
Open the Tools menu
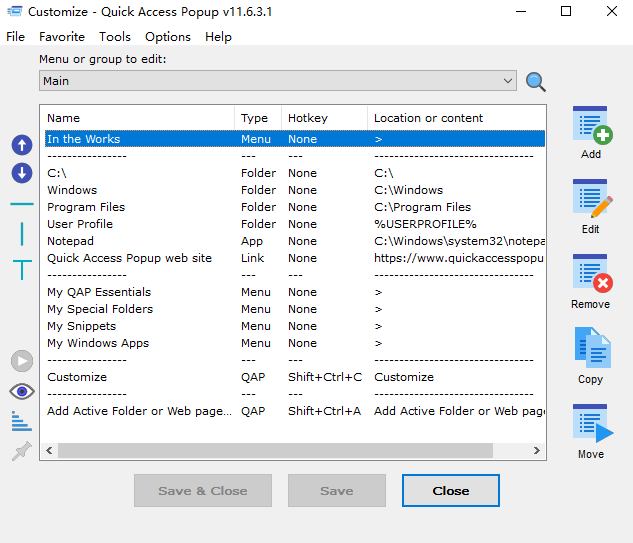pyautogui.click(x=115, y=37)
